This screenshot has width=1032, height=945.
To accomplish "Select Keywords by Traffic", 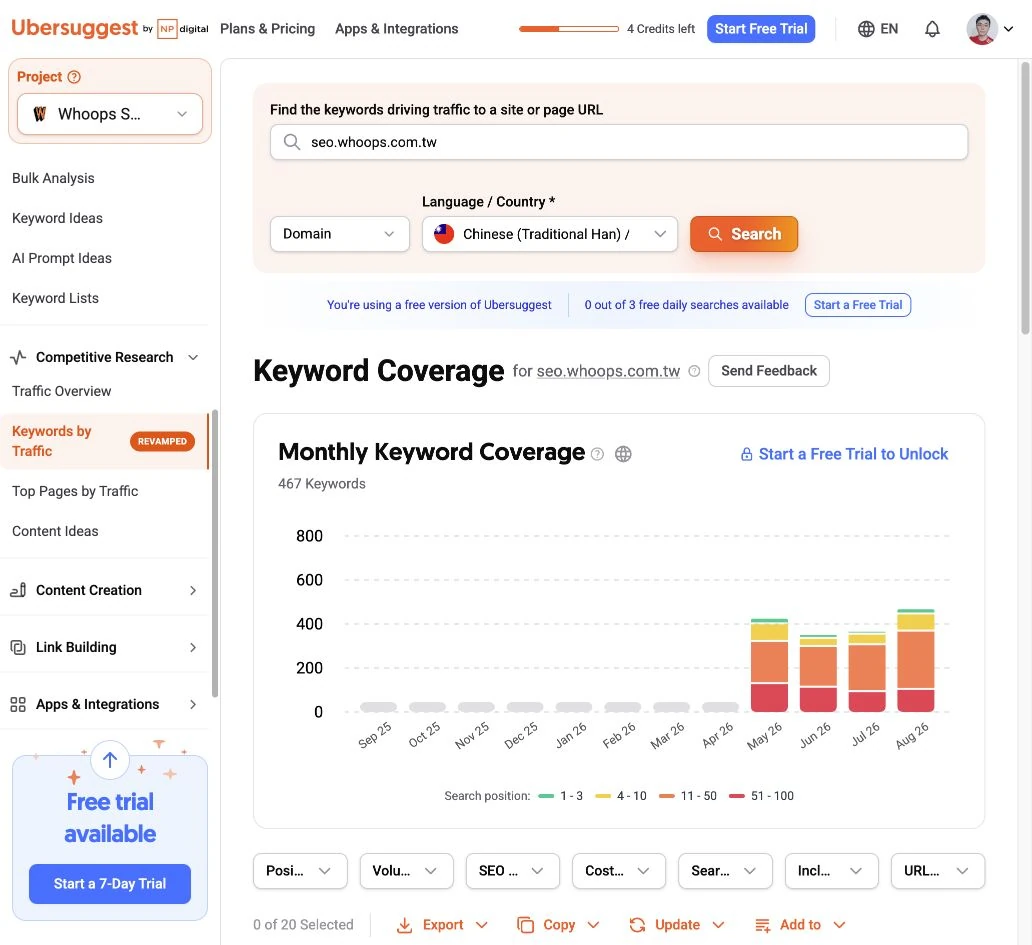I will click(104, 442).
